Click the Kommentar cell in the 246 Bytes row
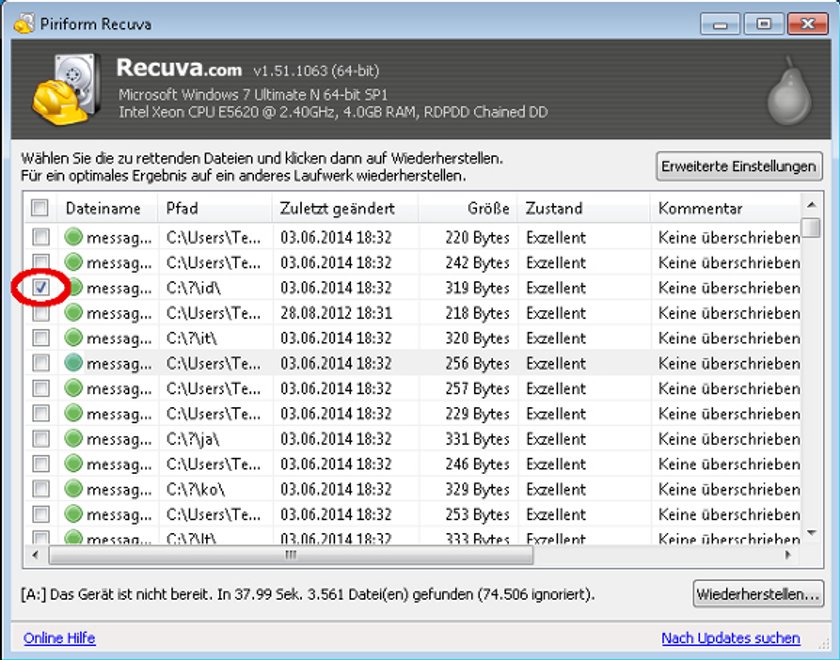840x660 pixels. [x=729, y=464]
